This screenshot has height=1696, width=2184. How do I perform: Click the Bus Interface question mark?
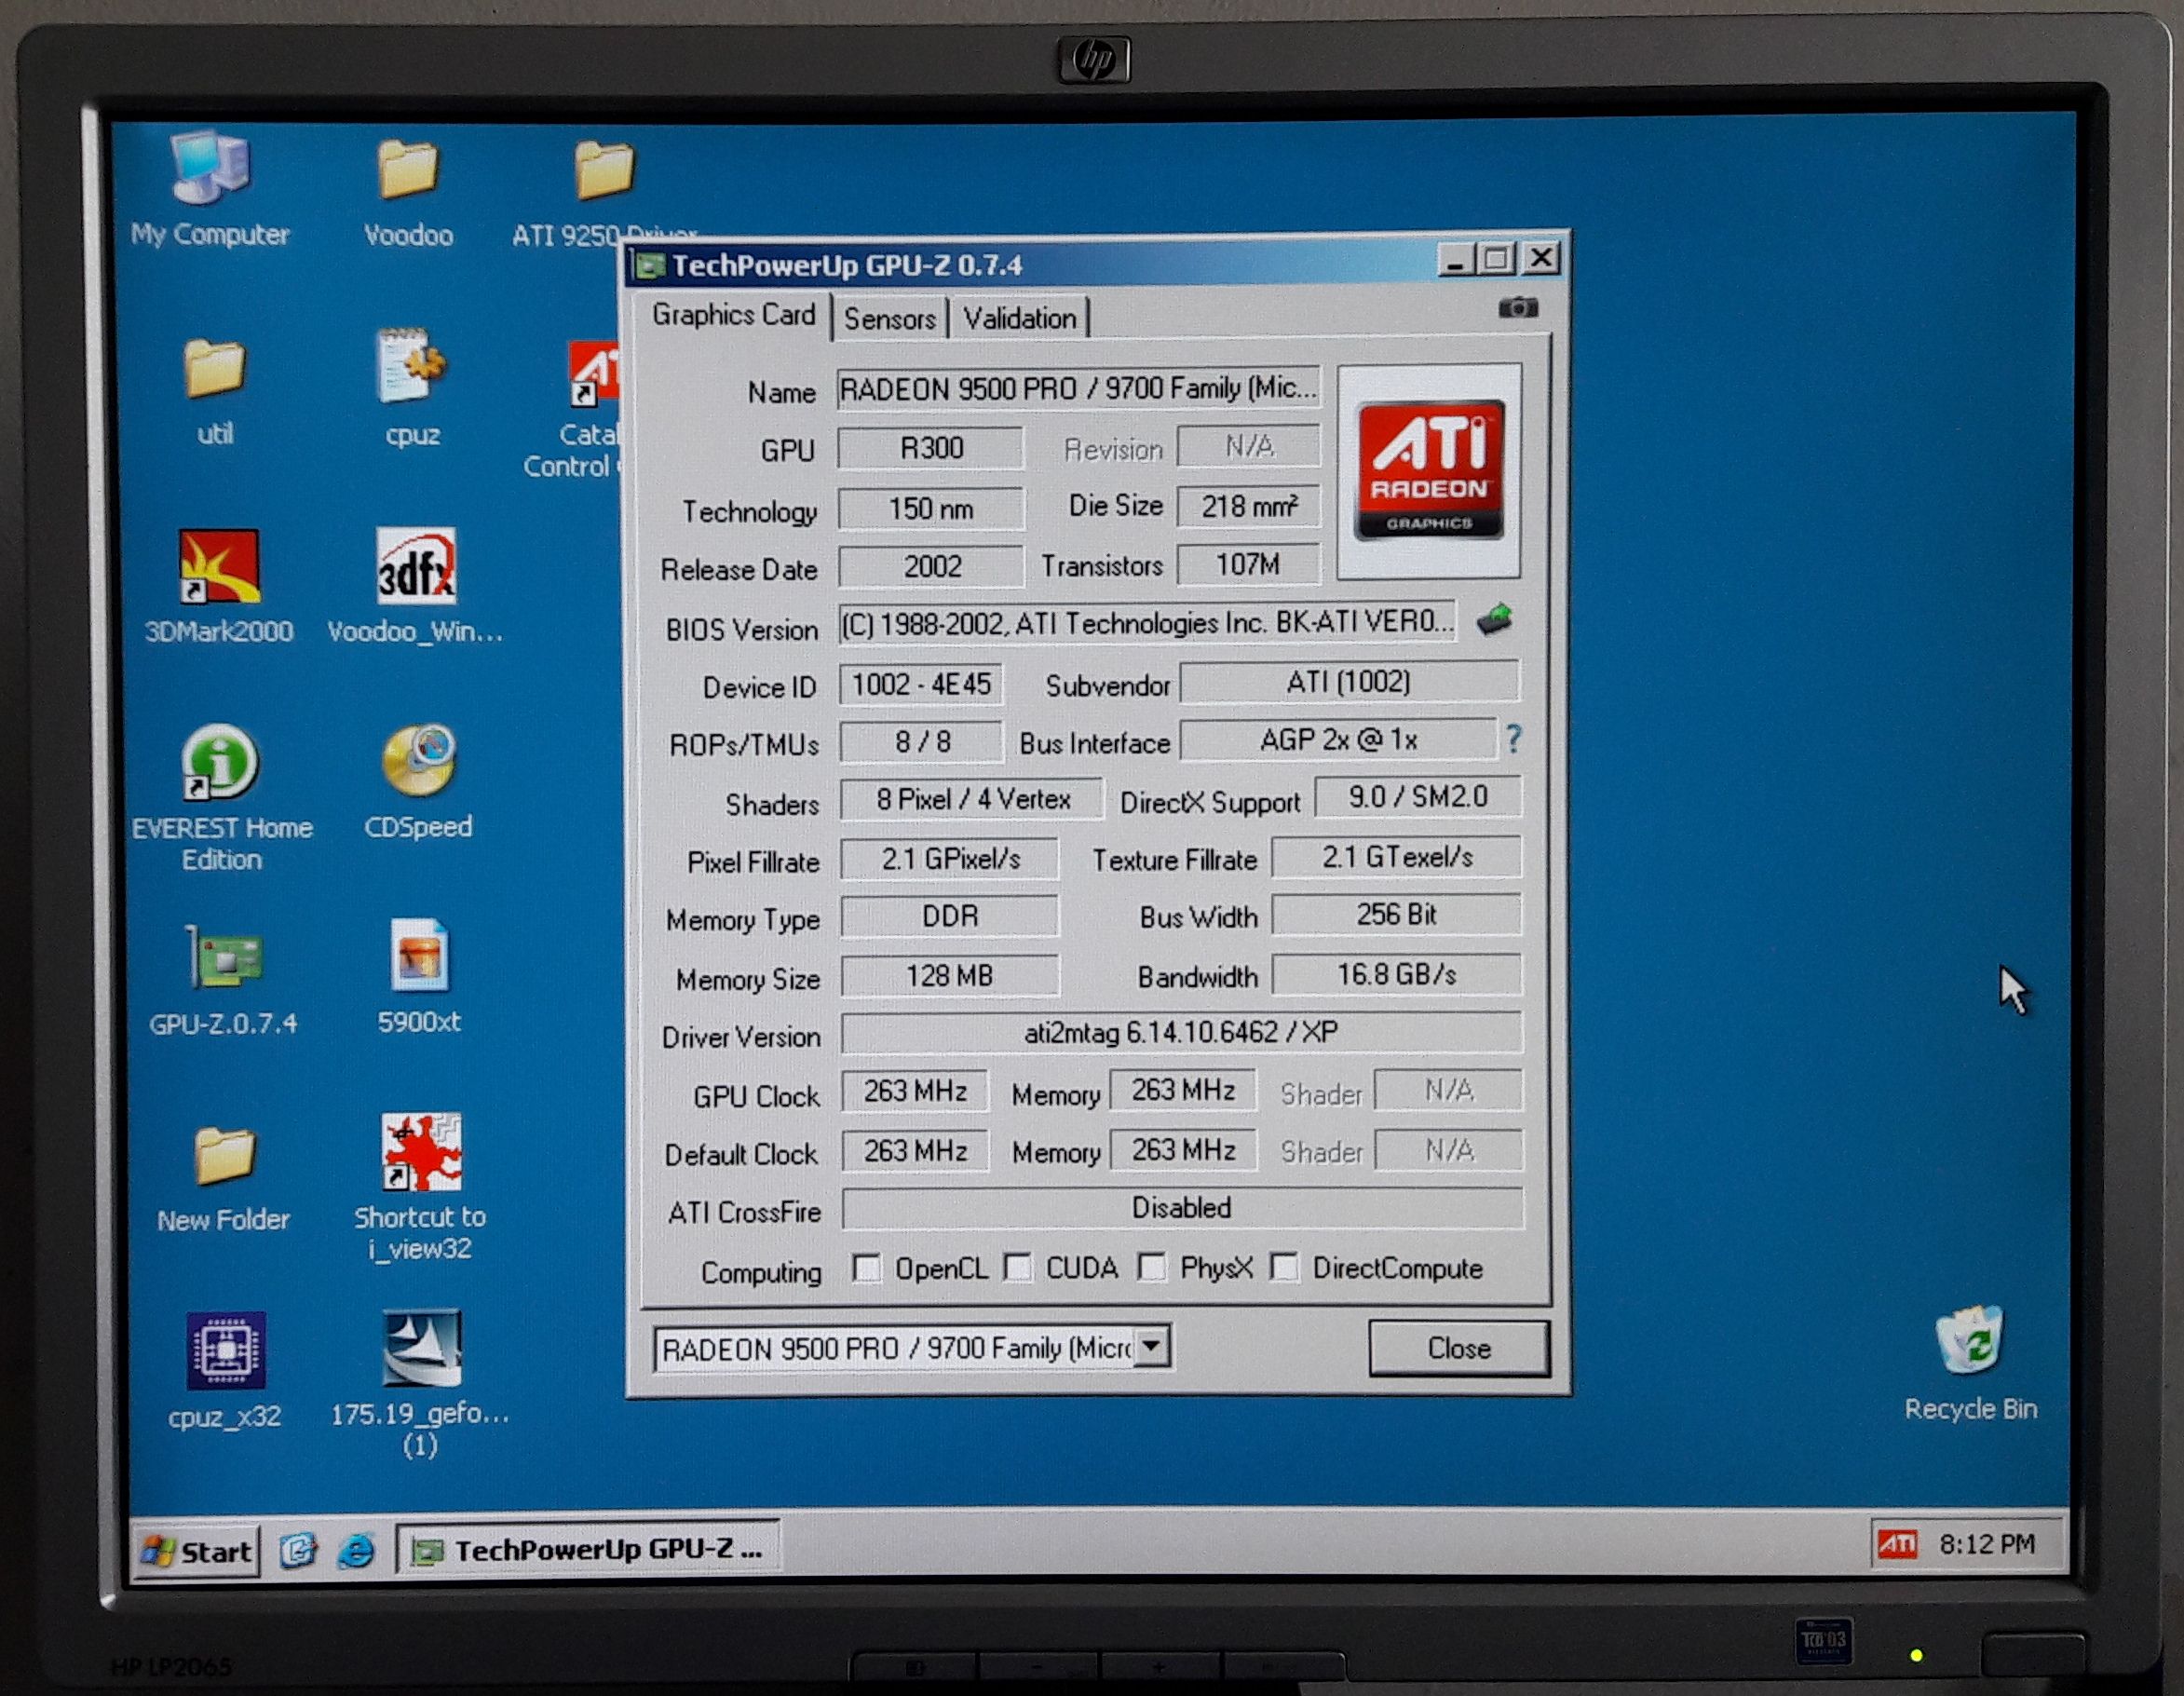click(x=1513, y=740)
